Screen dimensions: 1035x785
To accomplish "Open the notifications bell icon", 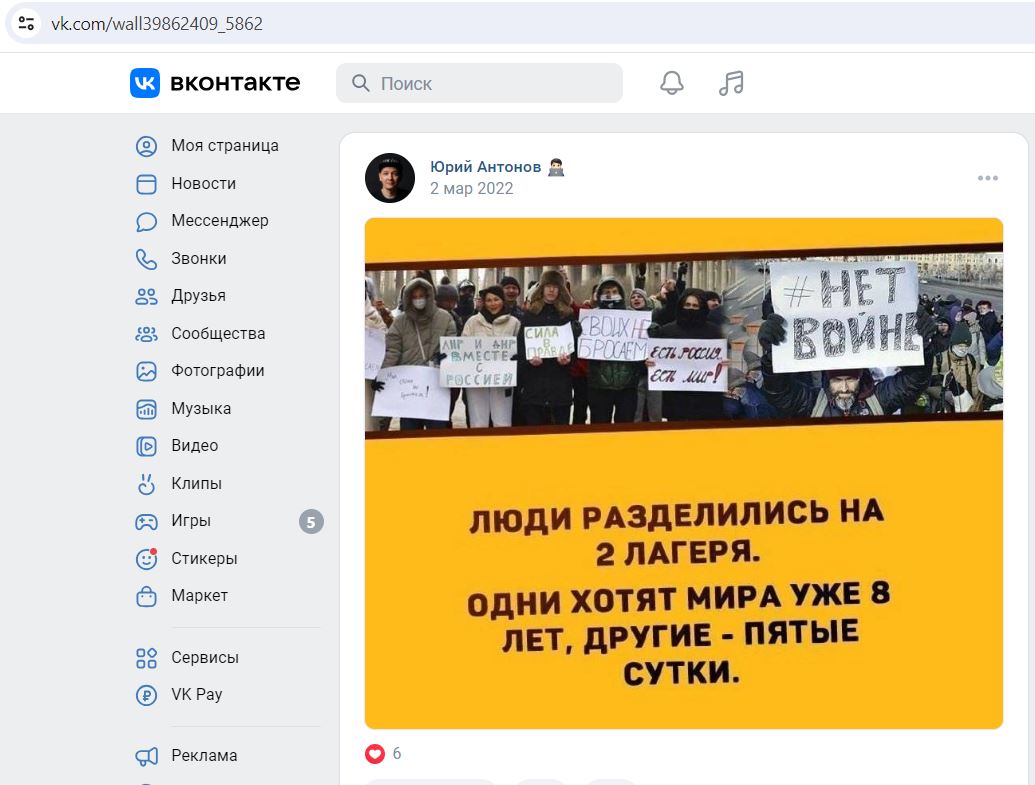I will [671, 83].
